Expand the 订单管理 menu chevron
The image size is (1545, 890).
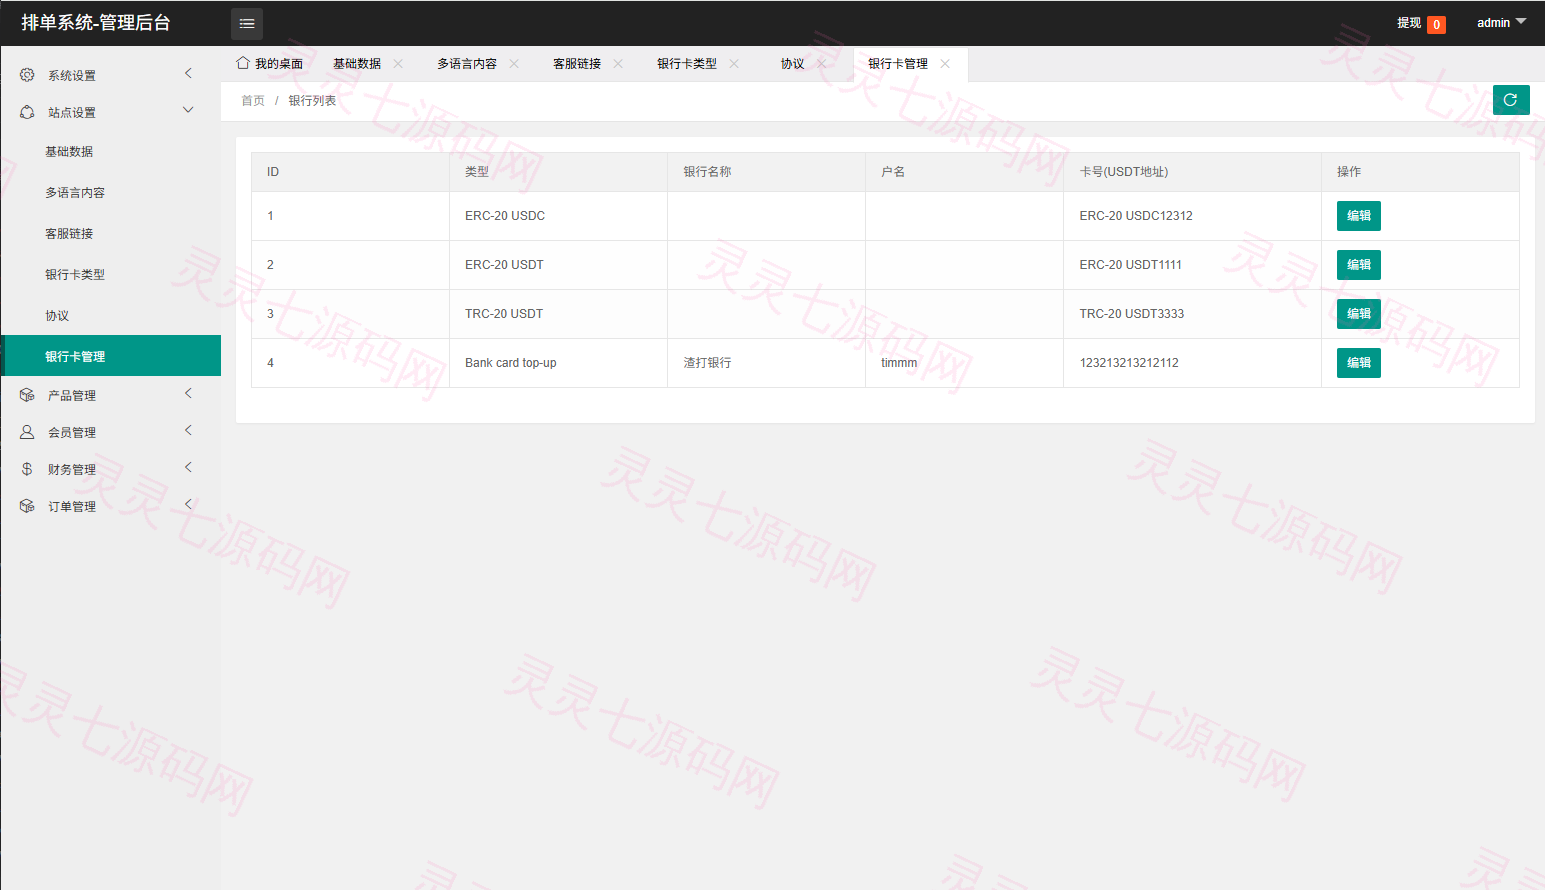(188, 504)
